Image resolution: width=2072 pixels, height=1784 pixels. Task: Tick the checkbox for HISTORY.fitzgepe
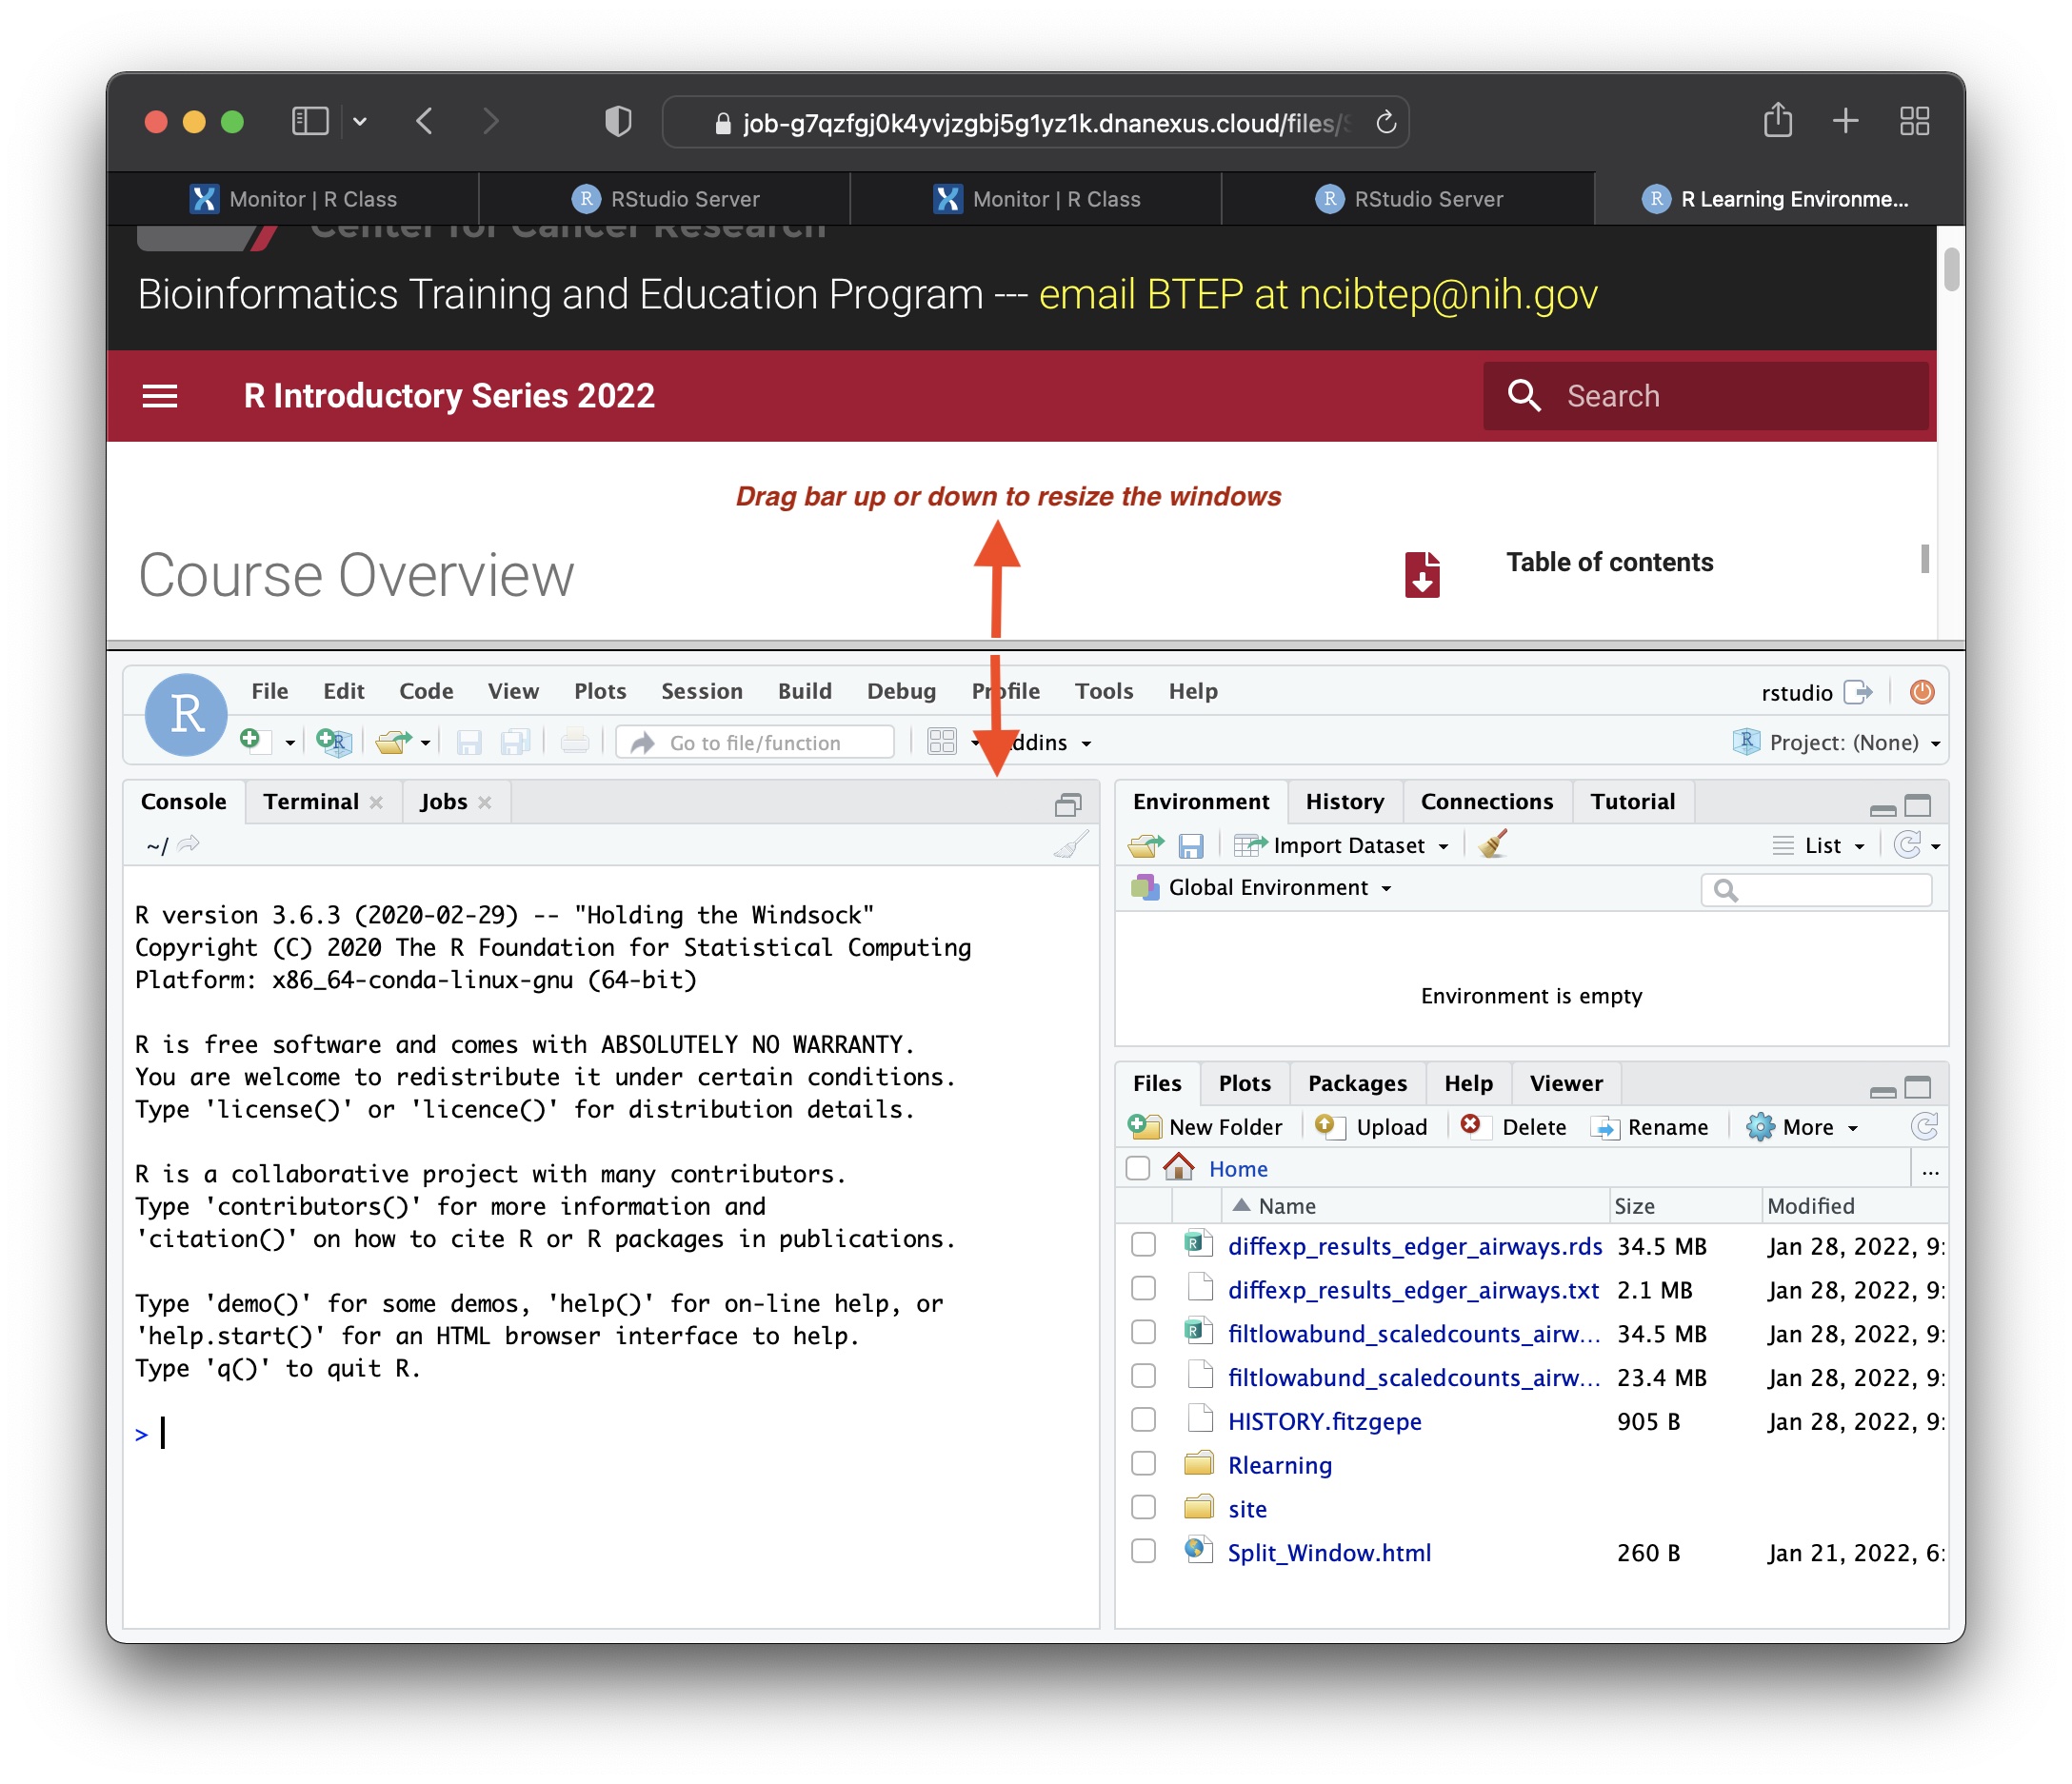click(x=1143, y=1420)
